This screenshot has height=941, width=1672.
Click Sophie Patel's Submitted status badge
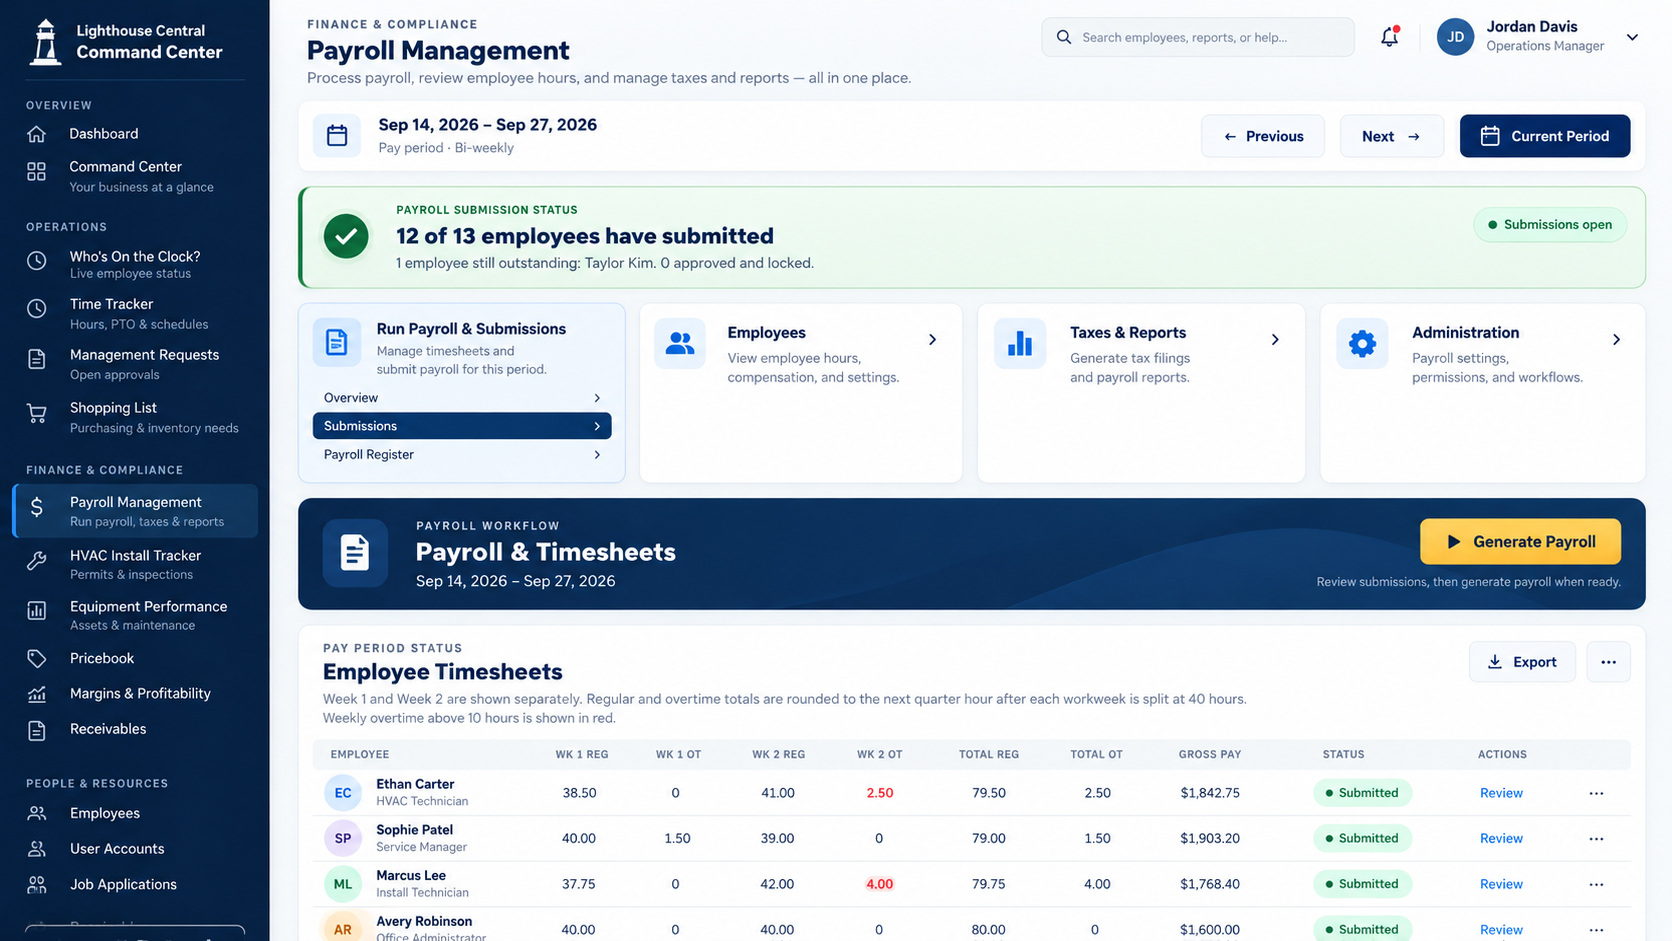tap(1362, 839)
